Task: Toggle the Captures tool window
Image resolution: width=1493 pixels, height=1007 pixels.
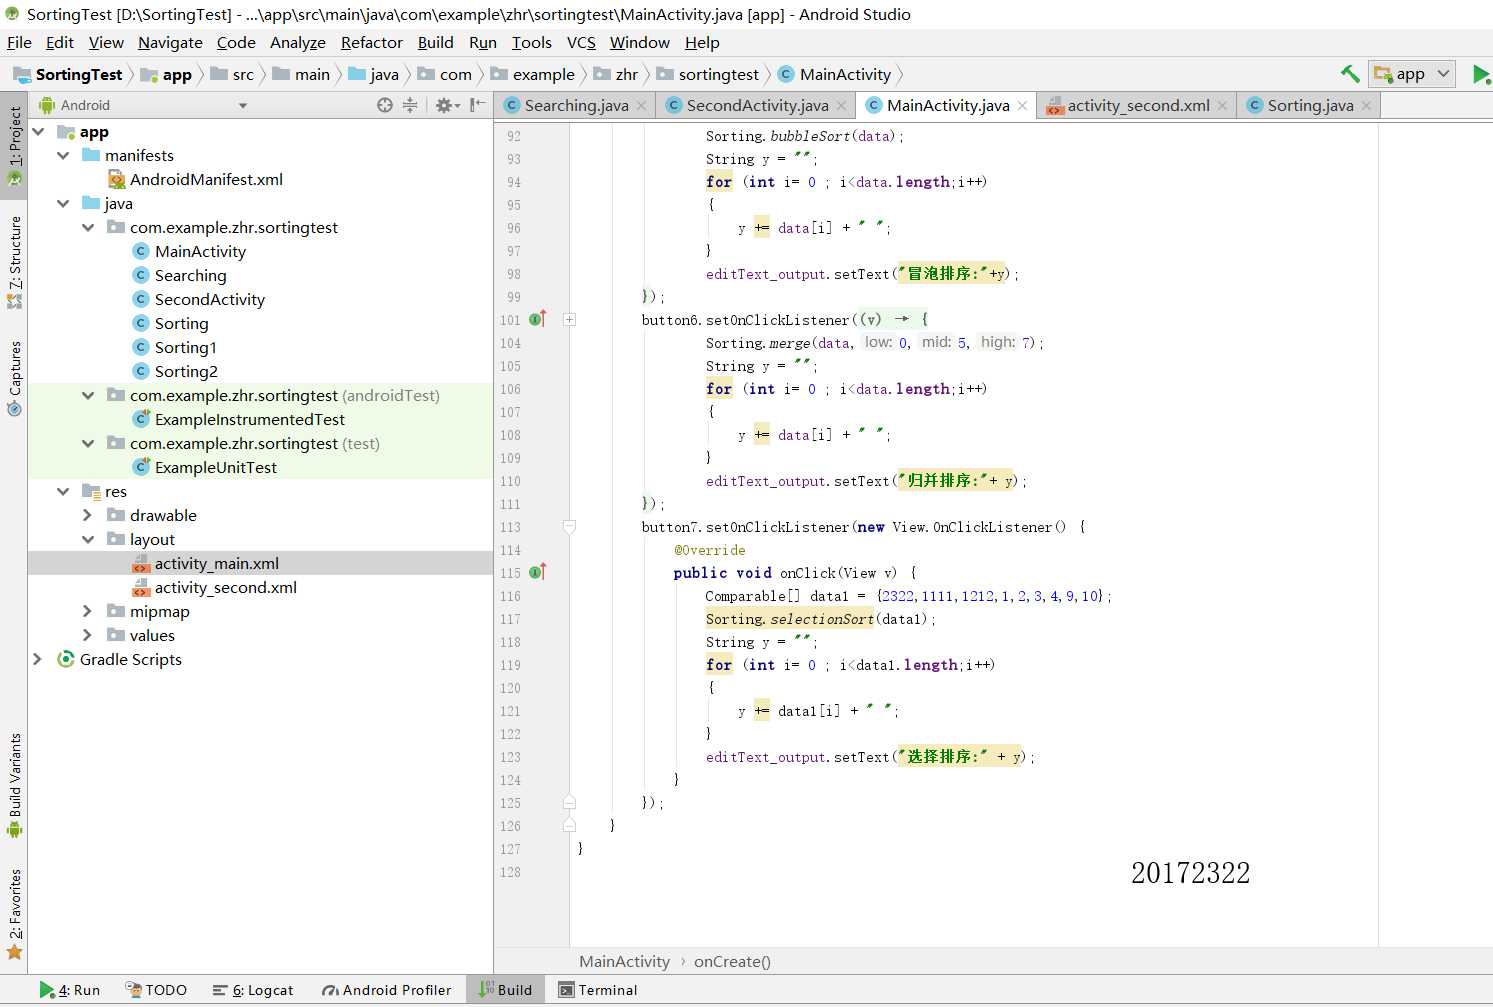Action: [x=14, y=378]
